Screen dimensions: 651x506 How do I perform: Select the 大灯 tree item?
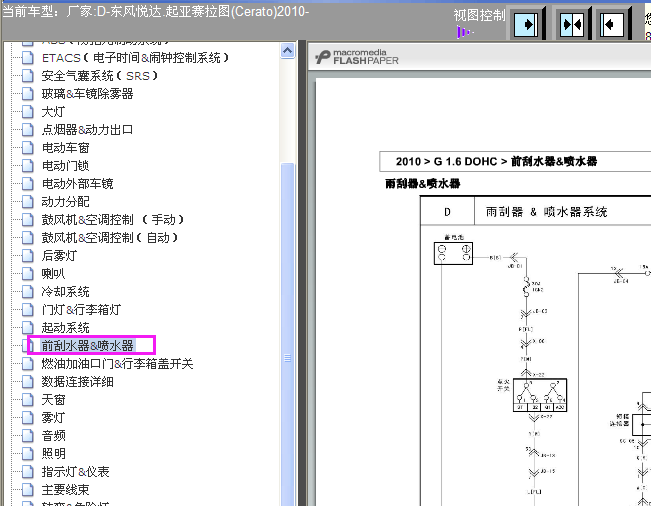tap(53, 112)
